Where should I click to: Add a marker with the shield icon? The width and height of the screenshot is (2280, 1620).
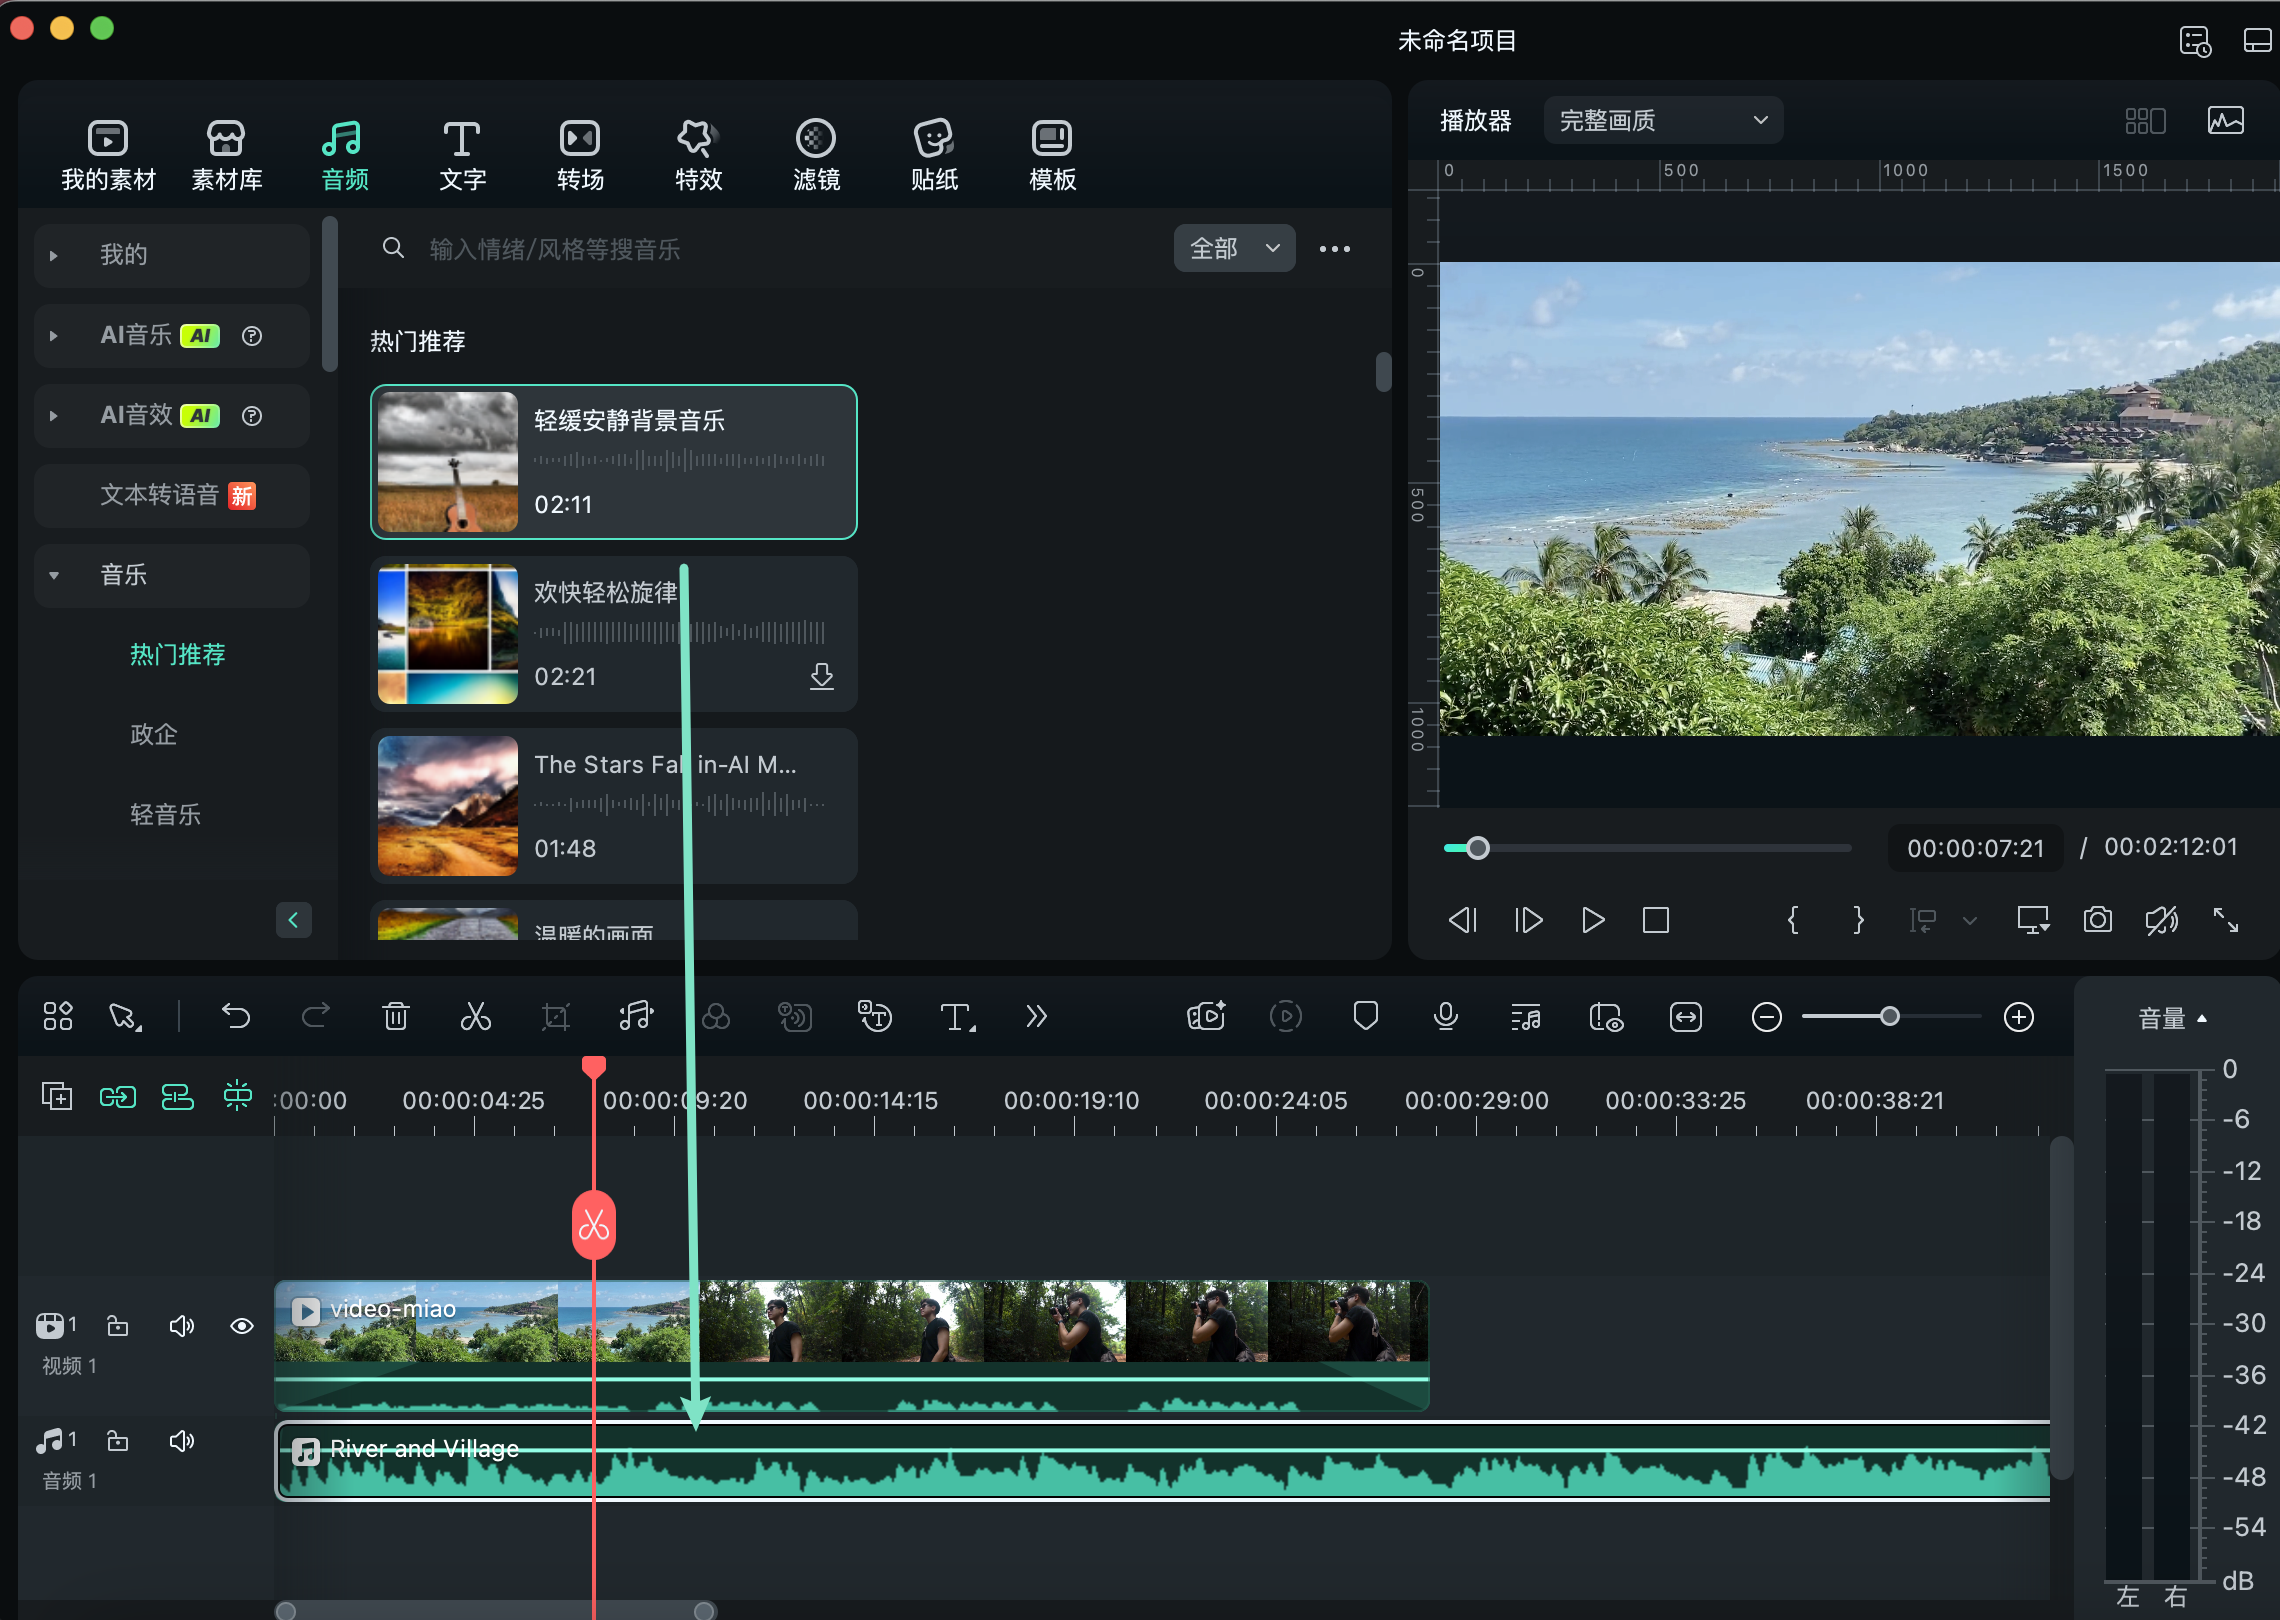pyautogui.click(x=1365, y=1017)
